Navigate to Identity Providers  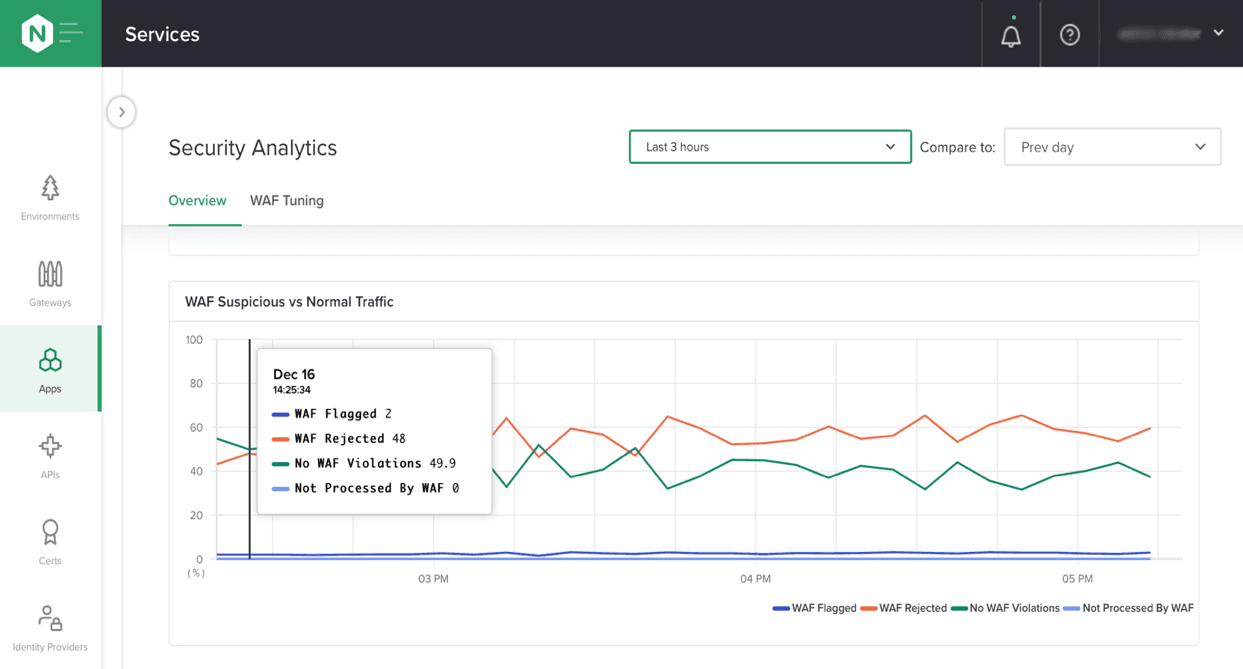50,627
